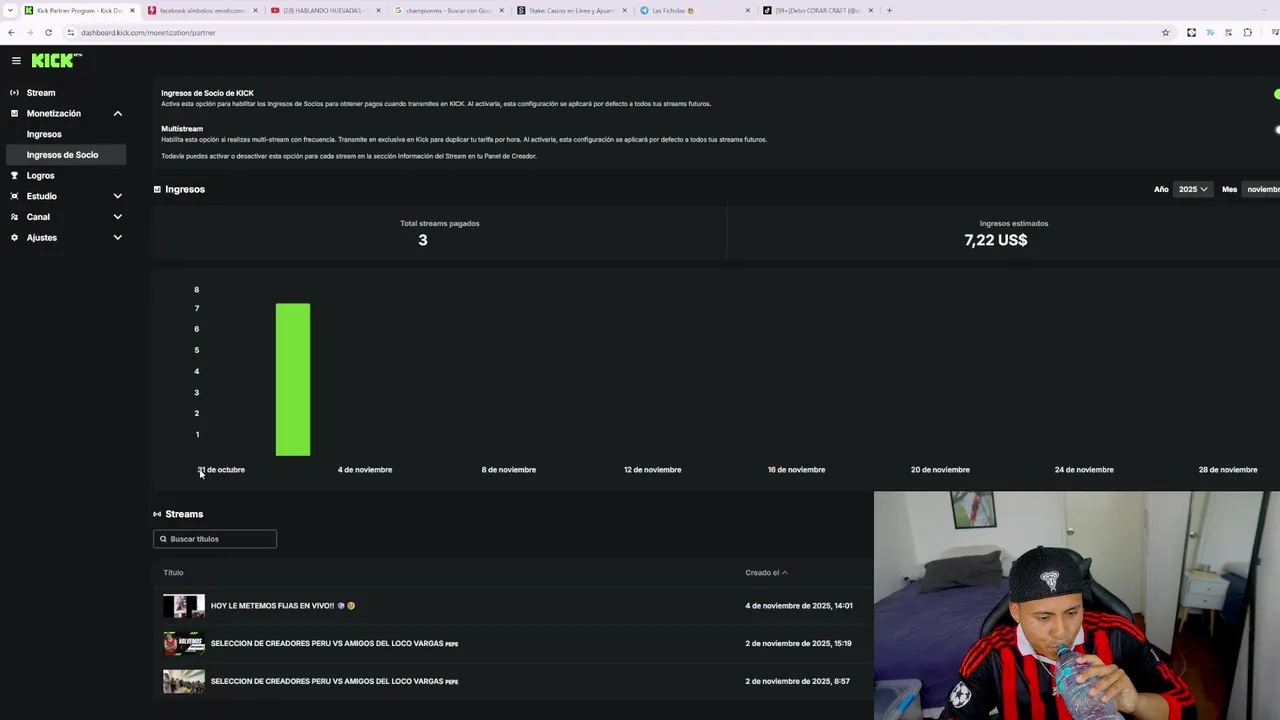Switch to the HABLANDO HUEVADAS YouTube tab
This screenshot has height=720, width=1280.
click(325, 10)
